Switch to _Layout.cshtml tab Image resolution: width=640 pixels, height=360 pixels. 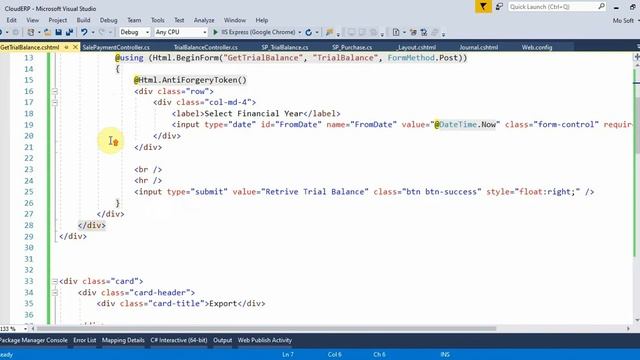pyautogui.click(x=416, y=47)
